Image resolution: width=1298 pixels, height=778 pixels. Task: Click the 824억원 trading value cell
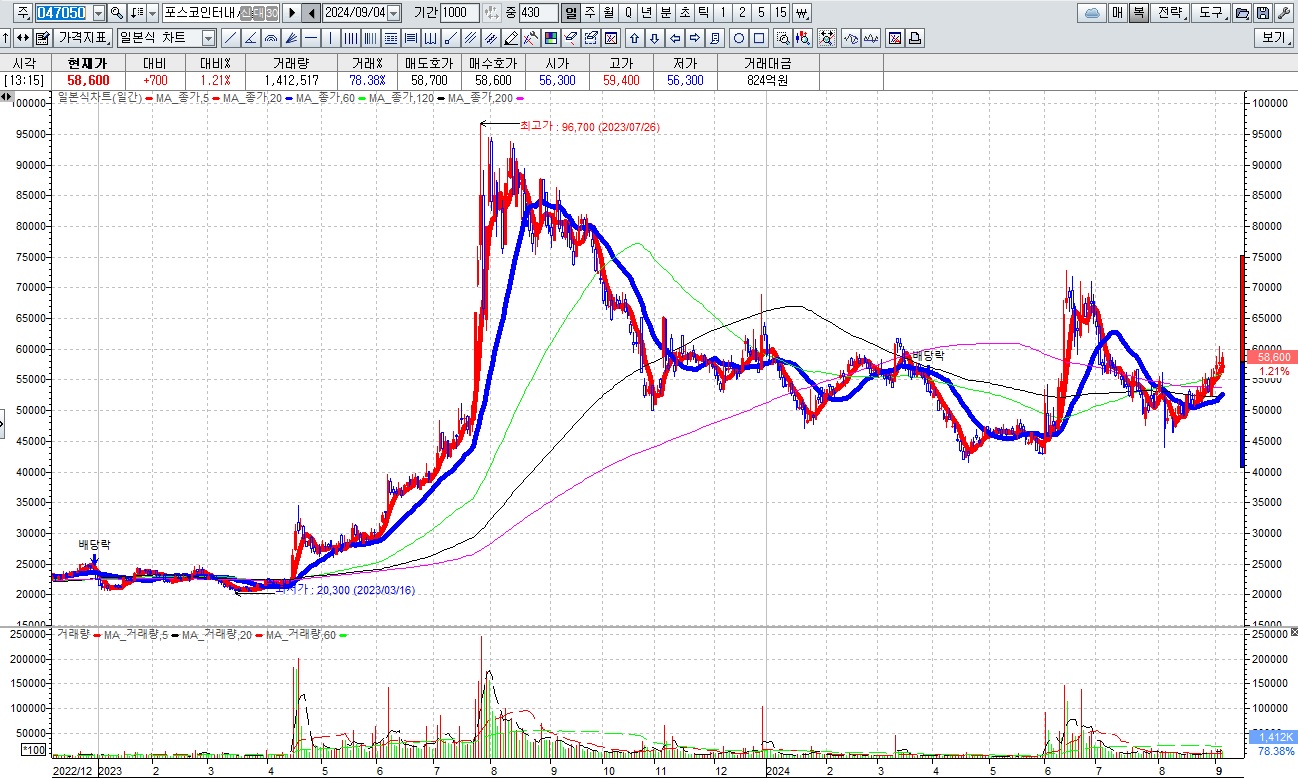click(768, 80)
